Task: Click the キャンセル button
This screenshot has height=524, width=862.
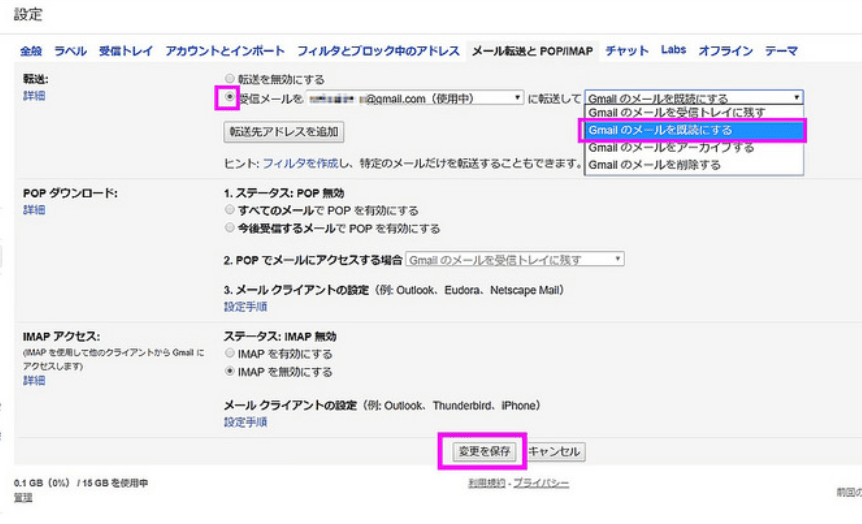Action: (554, 451)
